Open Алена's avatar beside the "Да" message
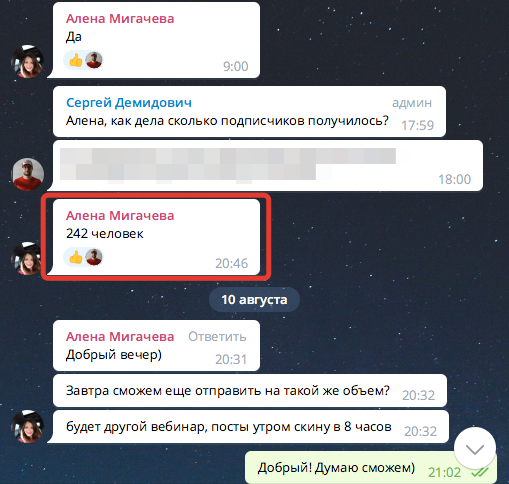 pyautogui.click(x=27, y=61)
